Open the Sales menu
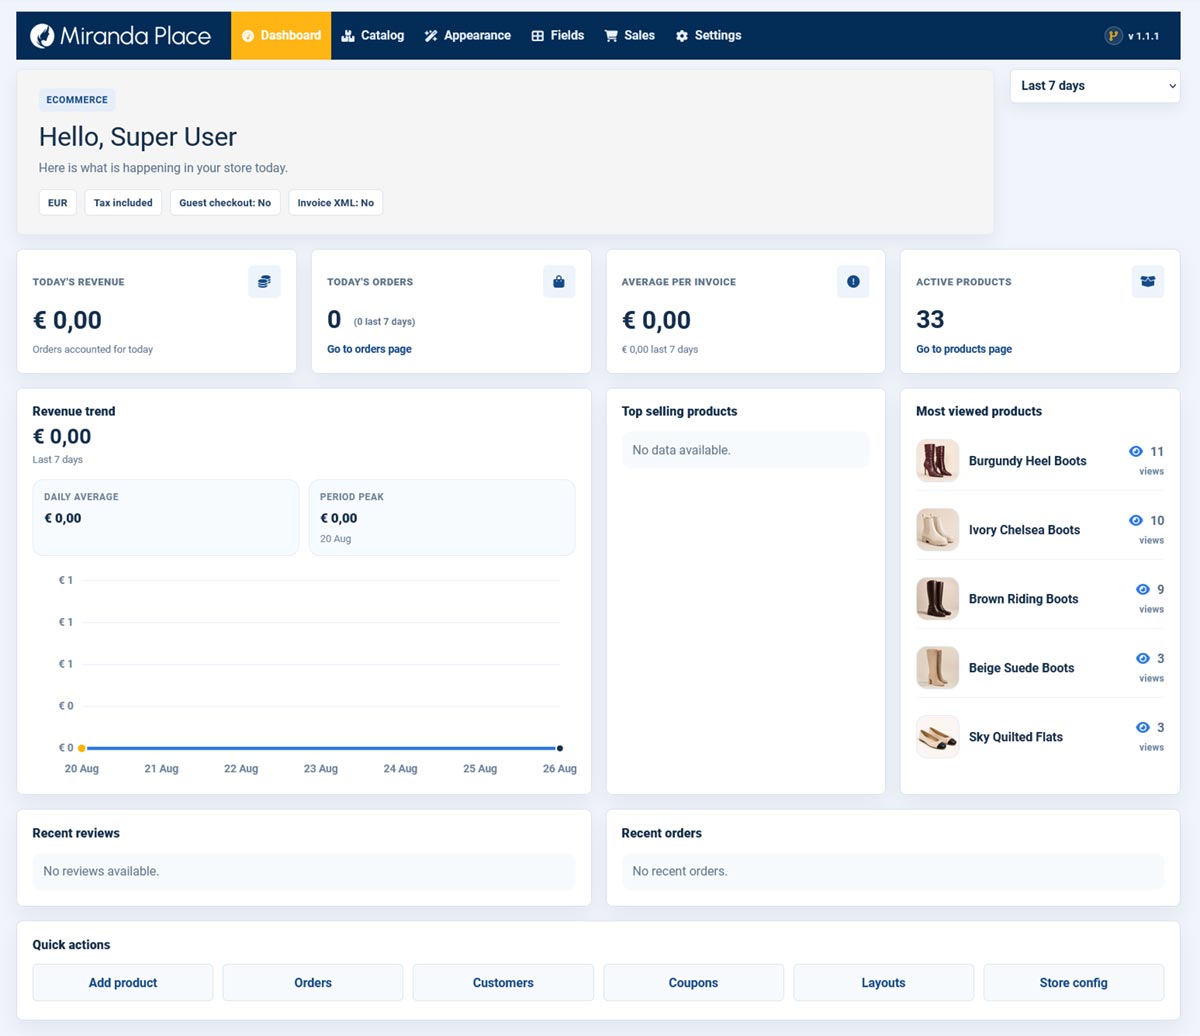The width and height of the screenshot is (1200, 1036). click(630, 36)
